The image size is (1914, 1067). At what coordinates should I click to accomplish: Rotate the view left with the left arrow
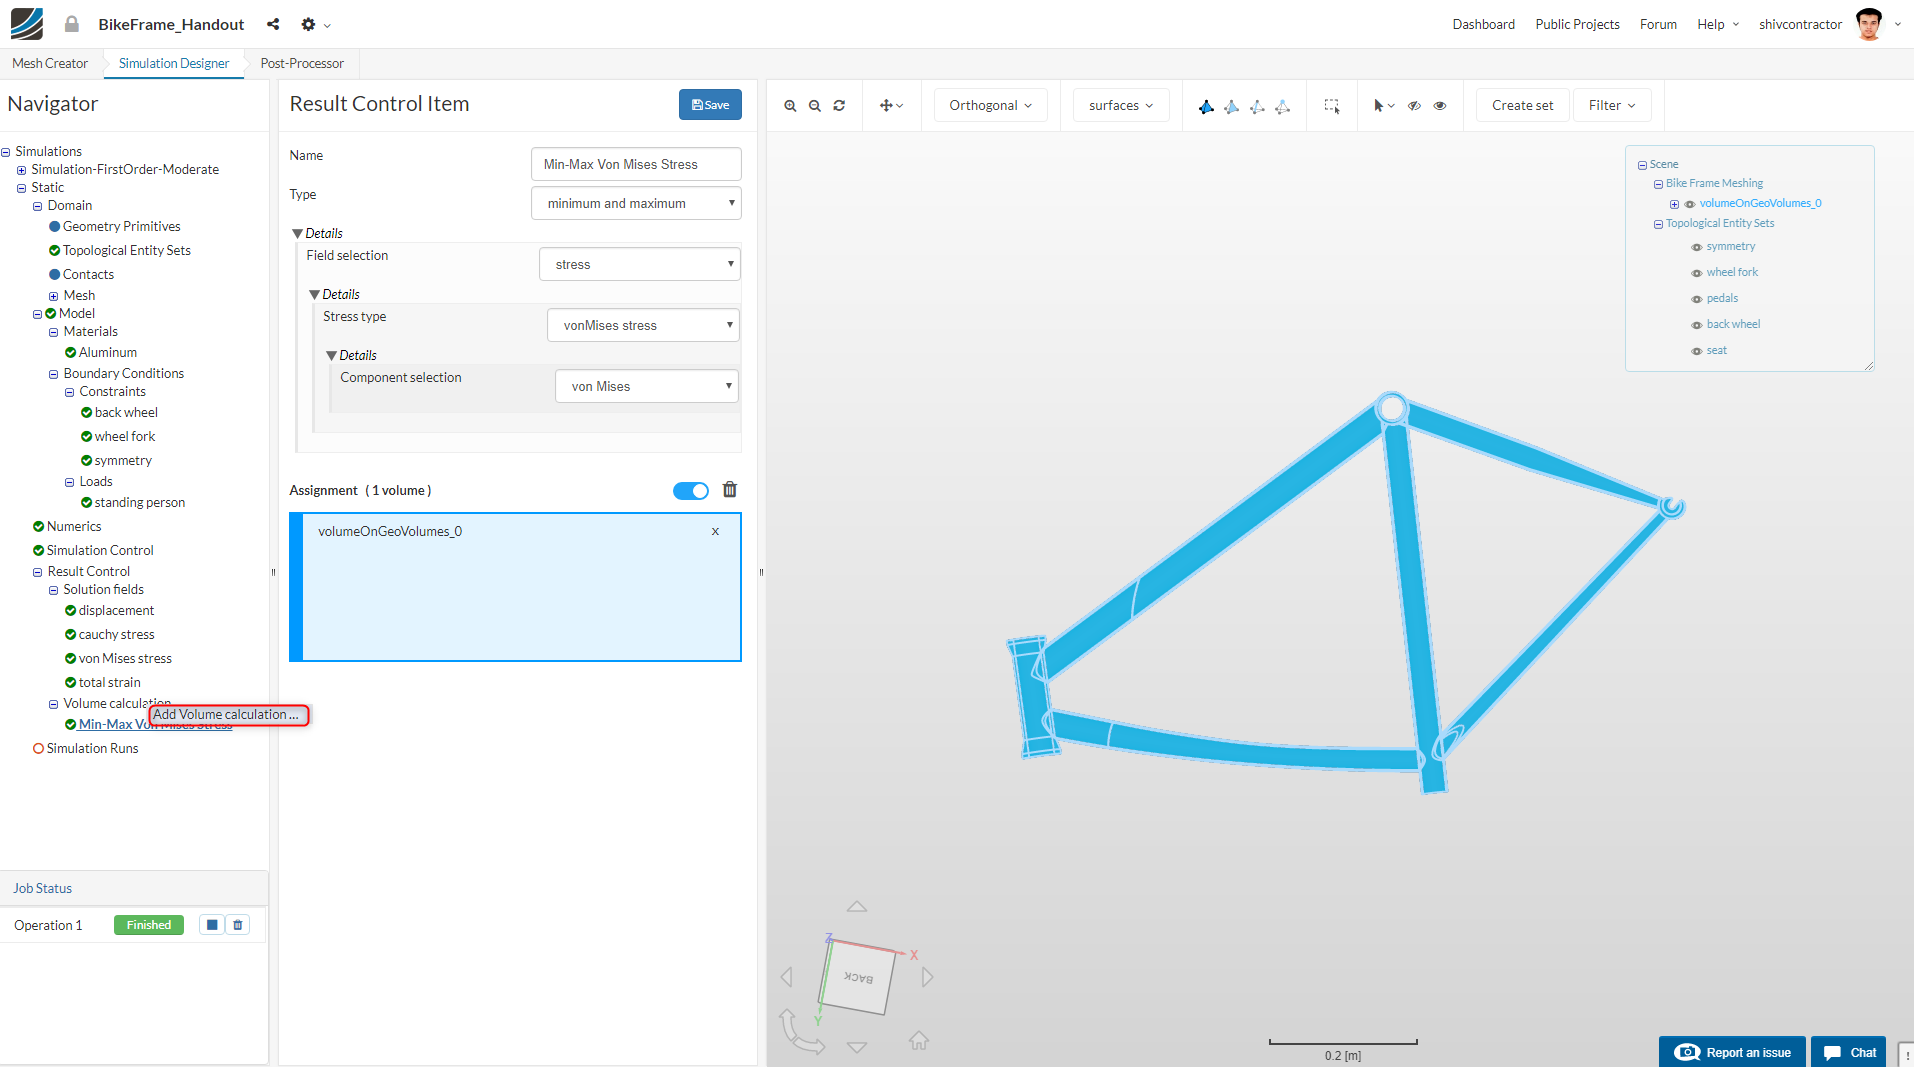pos(787,977)
